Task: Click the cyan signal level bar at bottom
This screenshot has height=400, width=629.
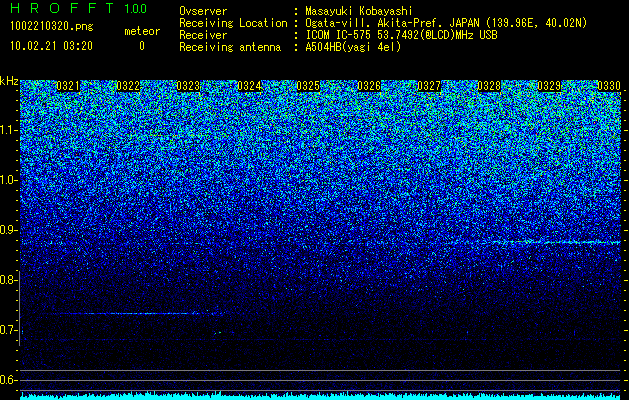Action: click(321, 396)
